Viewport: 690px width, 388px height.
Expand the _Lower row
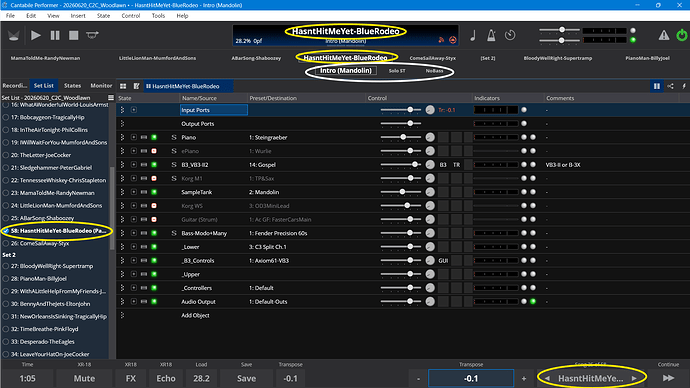click(x=134, y=247)
